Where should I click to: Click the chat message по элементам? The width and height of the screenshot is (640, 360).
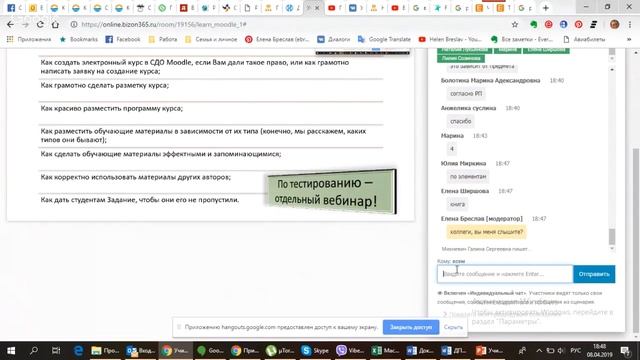click(x=468, y=177)
